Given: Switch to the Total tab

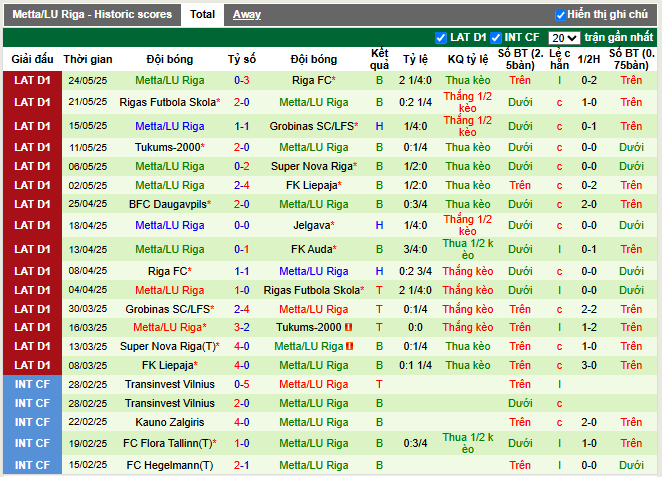Looking at the screenshot, I should (x=202, y=14).
